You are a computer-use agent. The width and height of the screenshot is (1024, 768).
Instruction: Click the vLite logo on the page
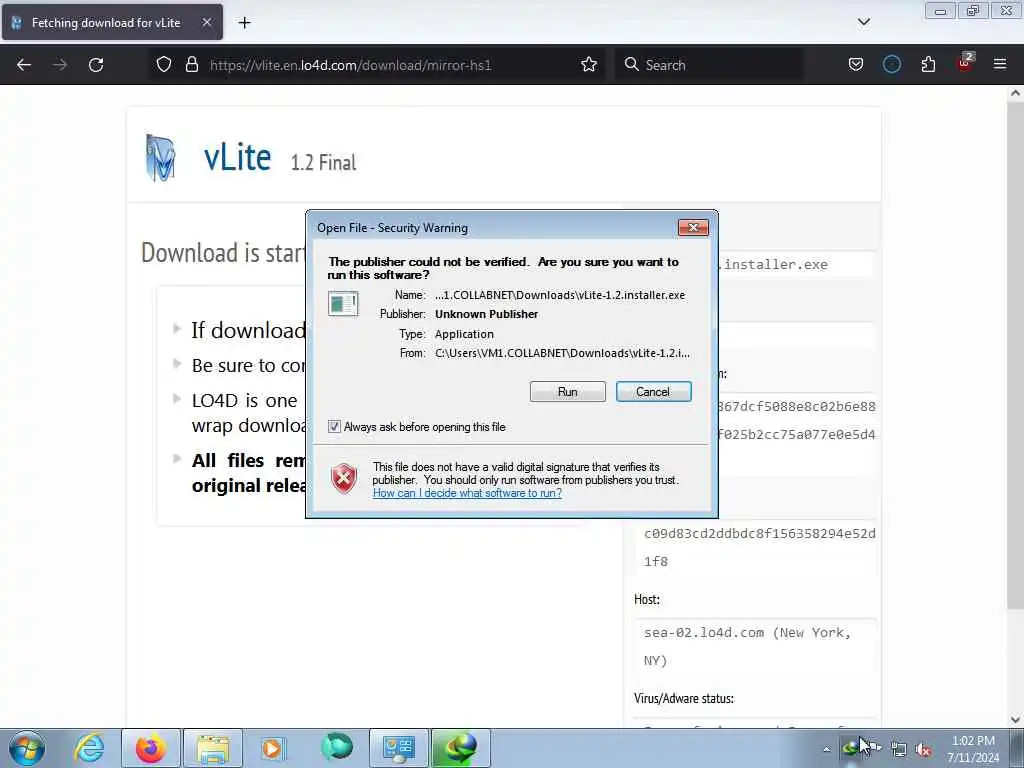pos(160,157)
